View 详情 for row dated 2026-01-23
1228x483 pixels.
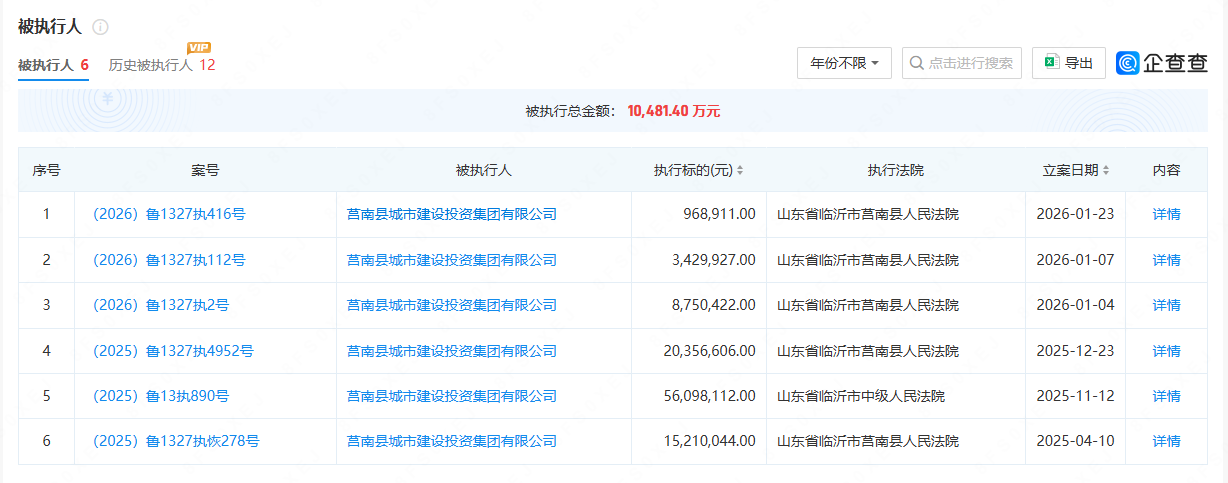[x=1166, y=214]
